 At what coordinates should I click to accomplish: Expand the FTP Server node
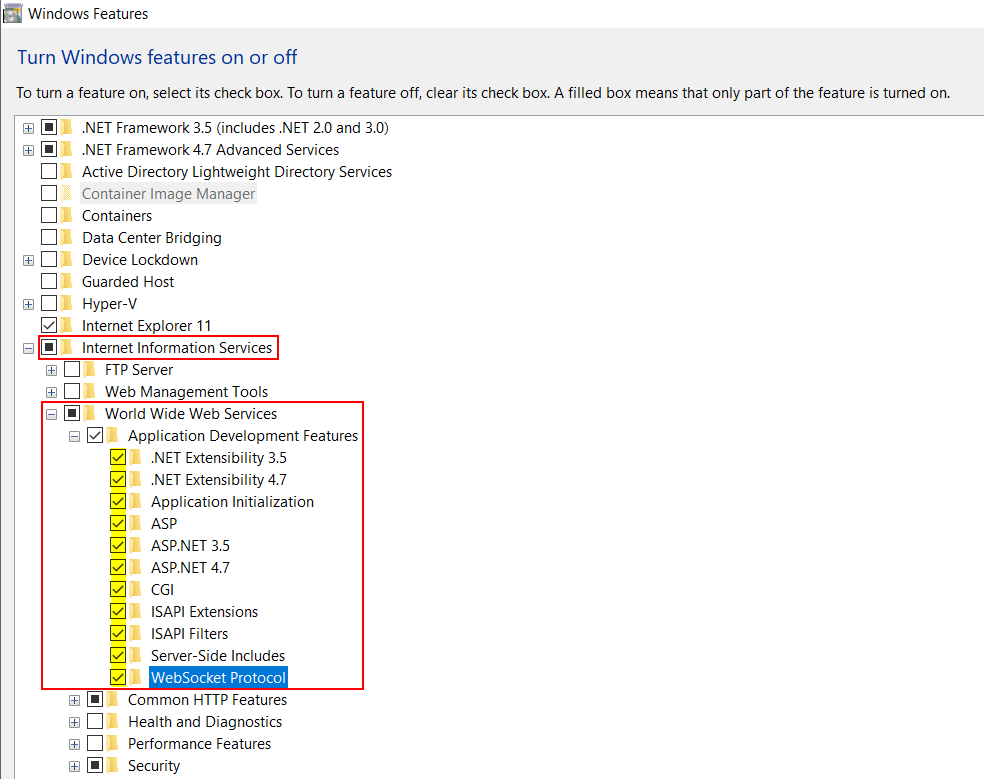51,369
